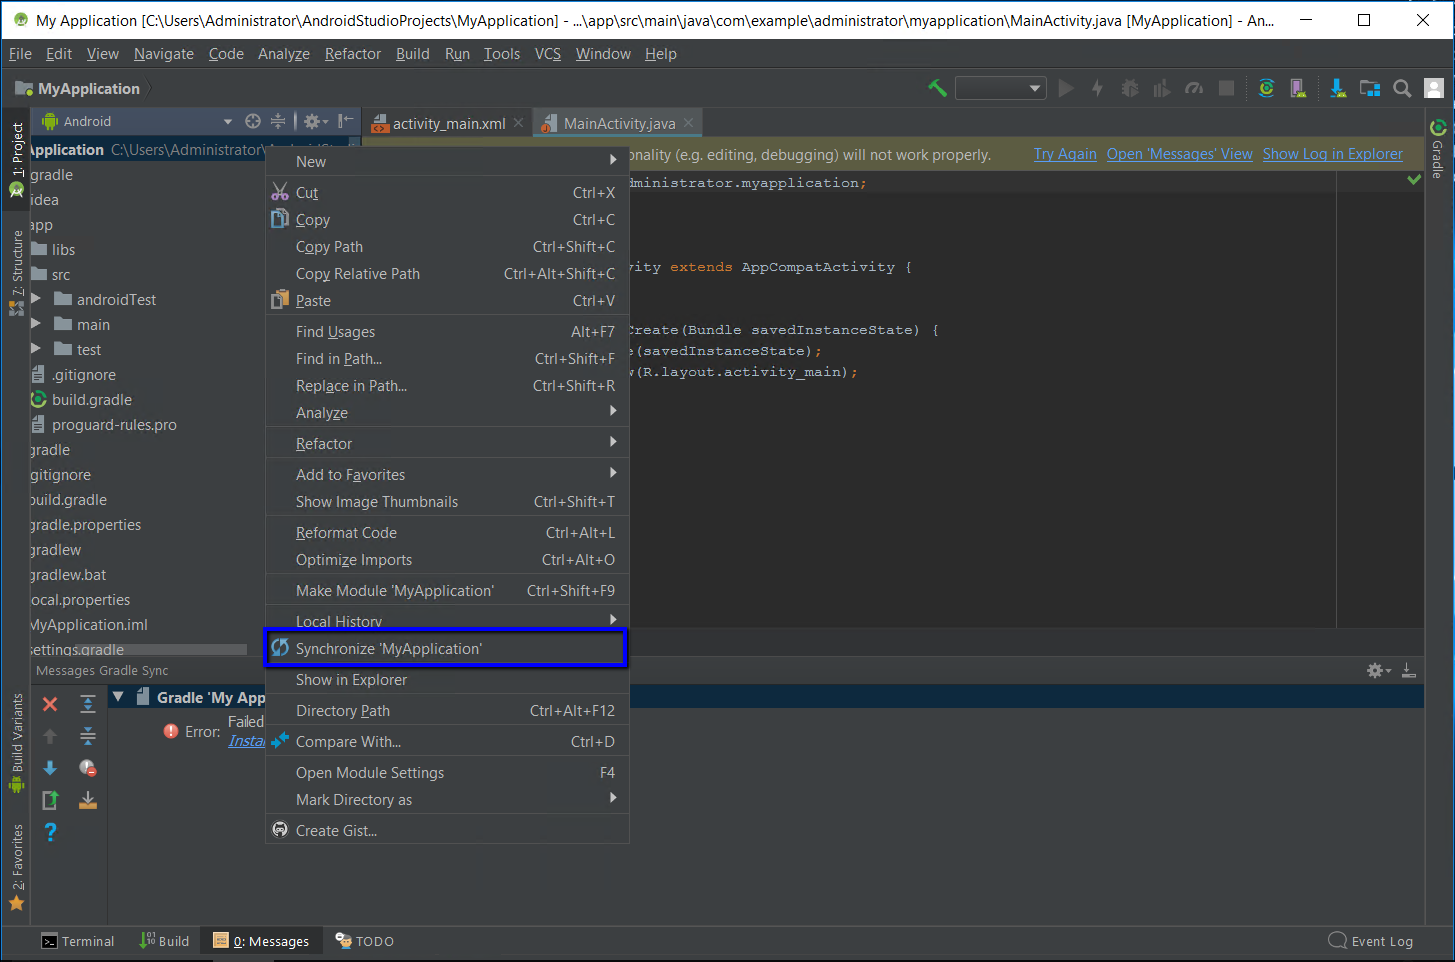Click Synchronize 'MyApplication' menu item
1455x962 pixels.
[447, 648]
